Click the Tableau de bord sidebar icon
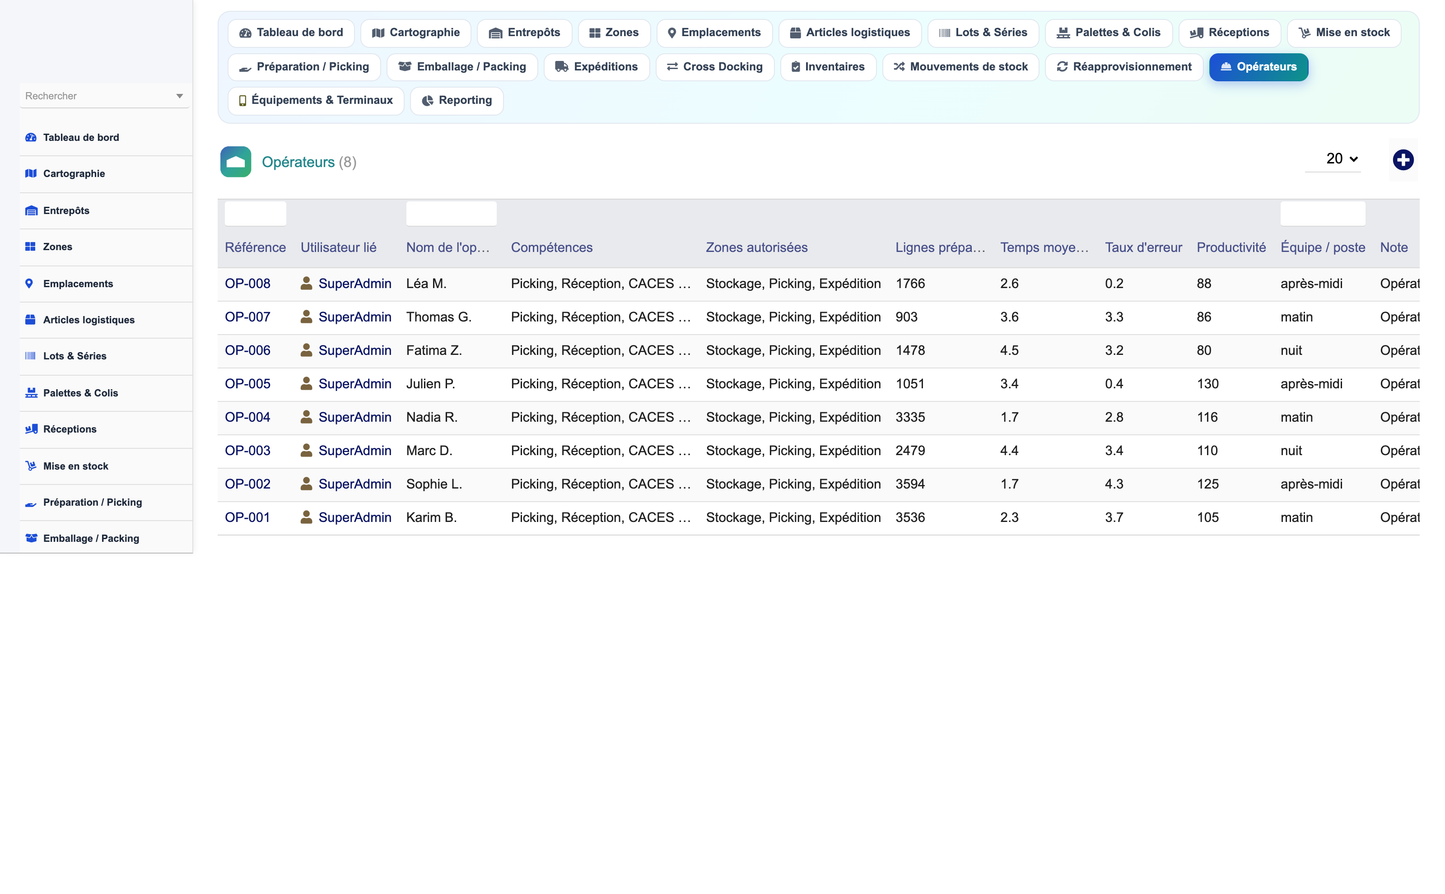The width and height of the screenshot is (1445, 894). point(31,138)
